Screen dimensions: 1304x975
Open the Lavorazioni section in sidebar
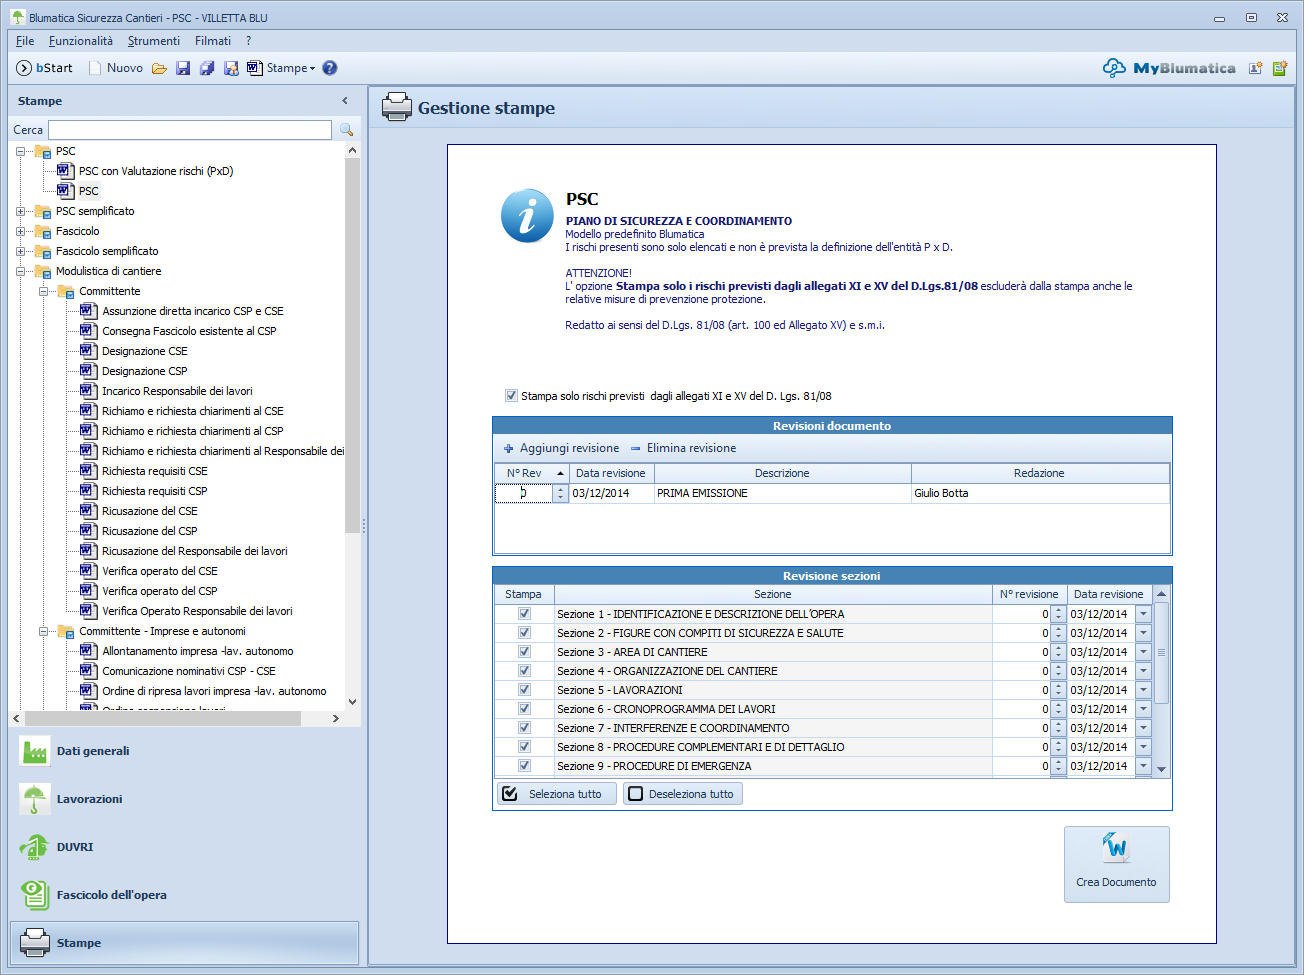[x=89, y=799]
